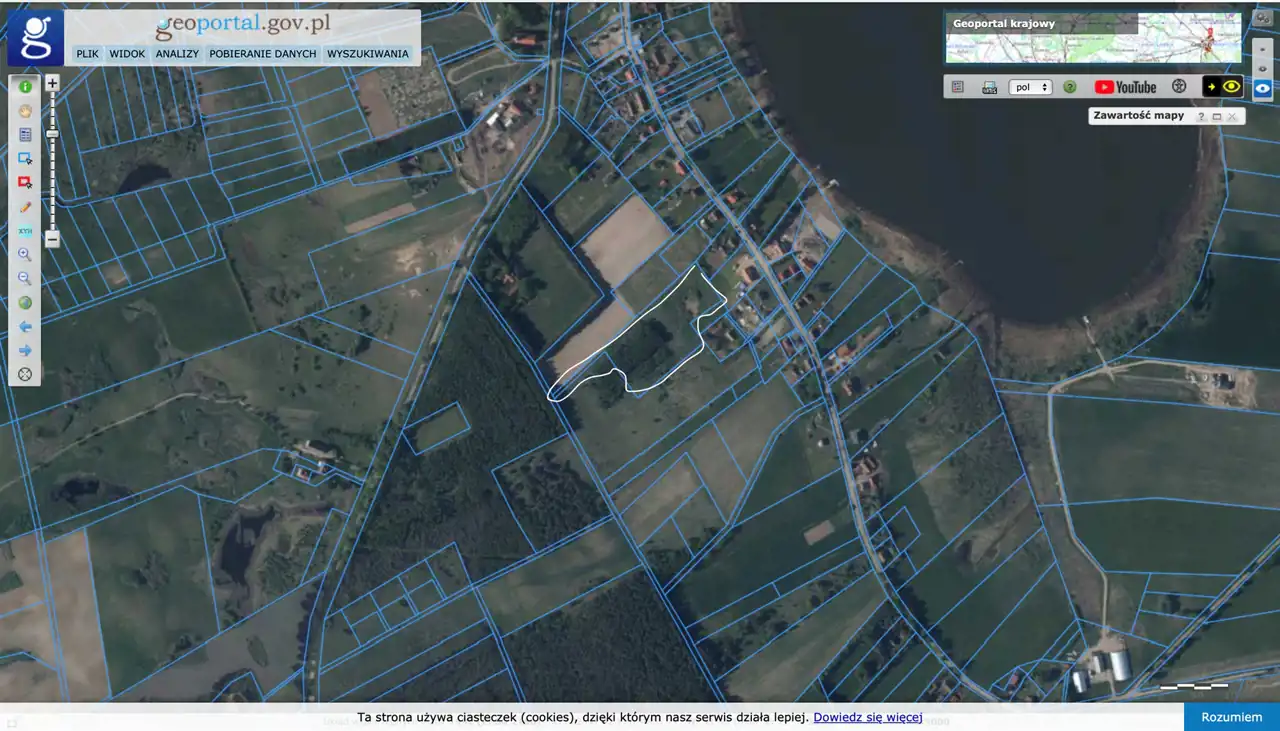
Task: Show full extent with globe icon
Action: click(x=25, y=303)
